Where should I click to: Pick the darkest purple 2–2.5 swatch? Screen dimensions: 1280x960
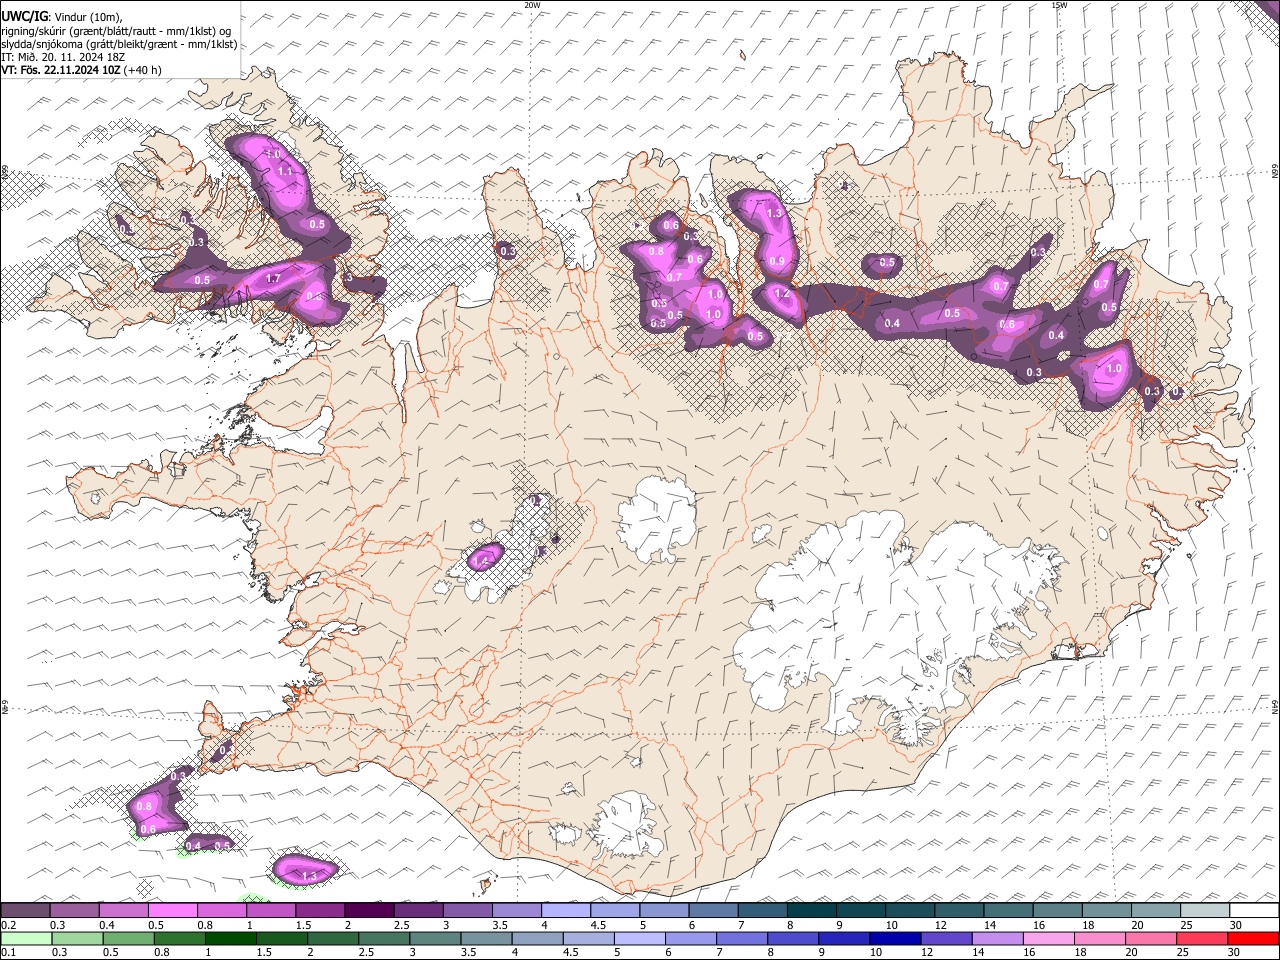[x=369, y=910]
